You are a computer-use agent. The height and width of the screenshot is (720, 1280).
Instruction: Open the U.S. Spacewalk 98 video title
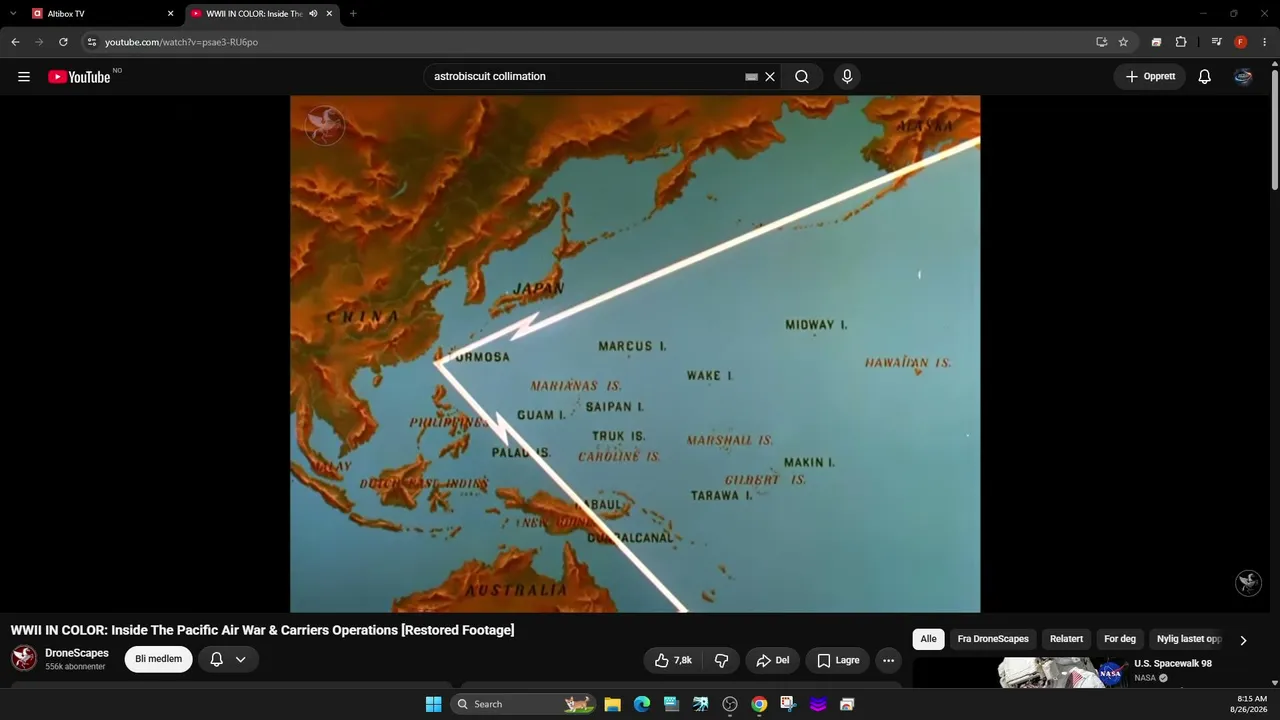click(x=1173, y=664)
